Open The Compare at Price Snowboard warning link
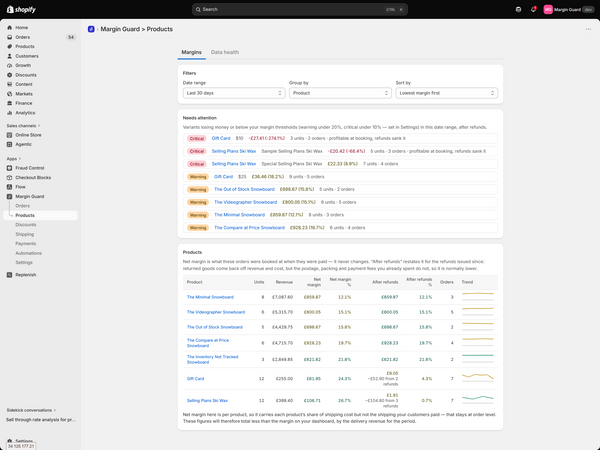 coord(249,228)
